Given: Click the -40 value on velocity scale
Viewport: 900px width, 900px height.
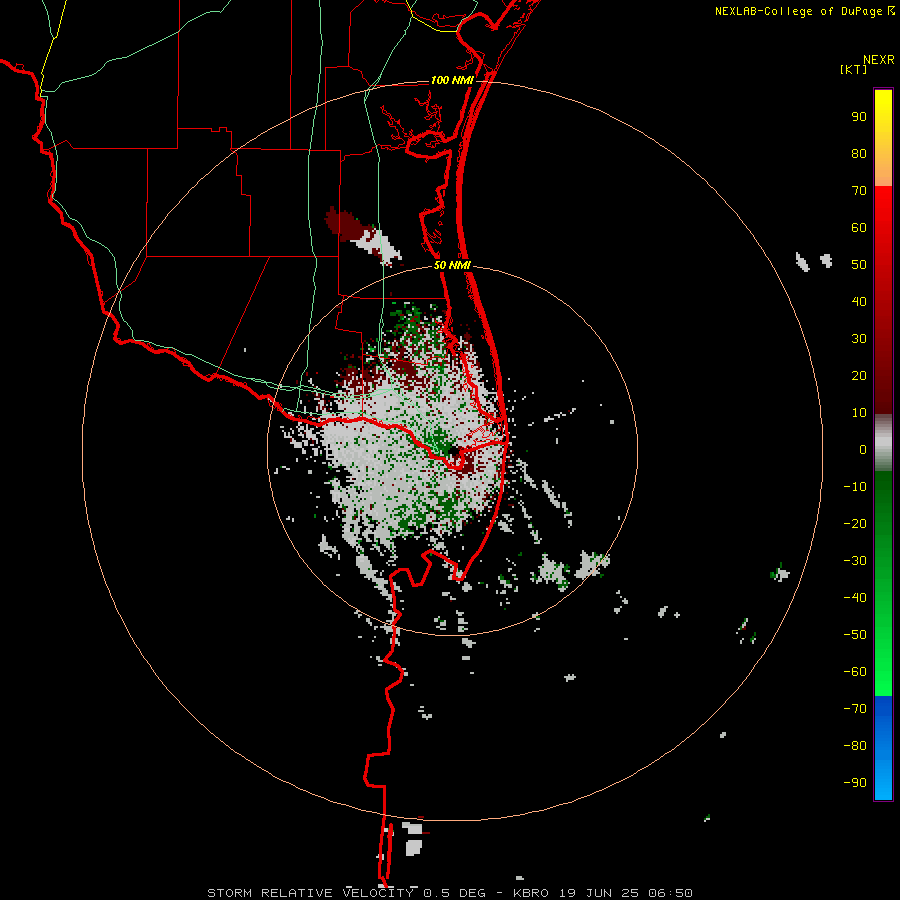Looking at the screenshot, I should click(855, 598).
